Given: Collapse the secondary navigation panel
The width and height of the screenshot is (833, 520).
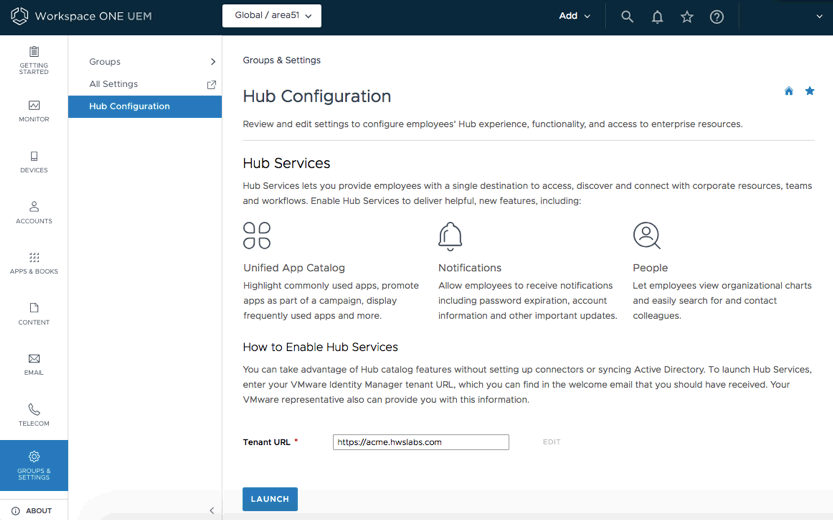Looking at the screenshot, I should [x=211, y=510].
